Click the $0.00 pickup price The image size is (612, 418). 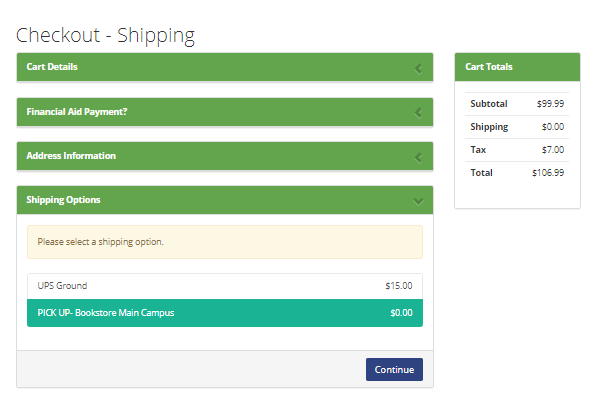pyautogui.click(x=401, y=313)
